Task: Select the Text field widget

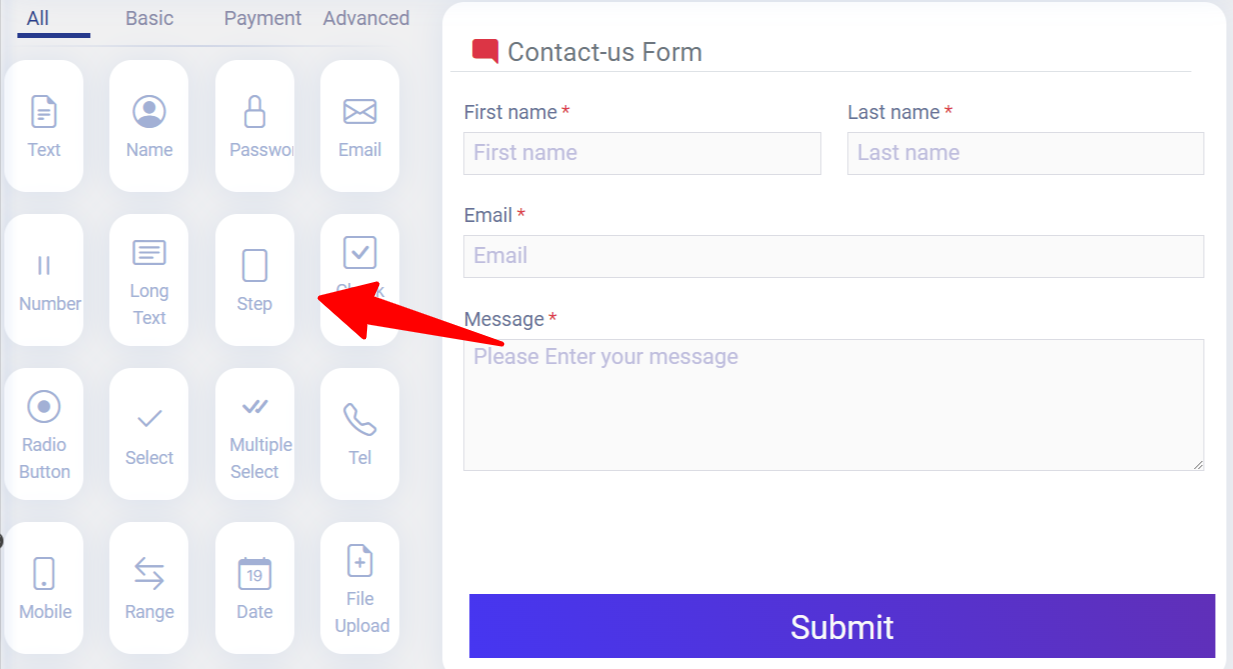Action: click(44, 125)
